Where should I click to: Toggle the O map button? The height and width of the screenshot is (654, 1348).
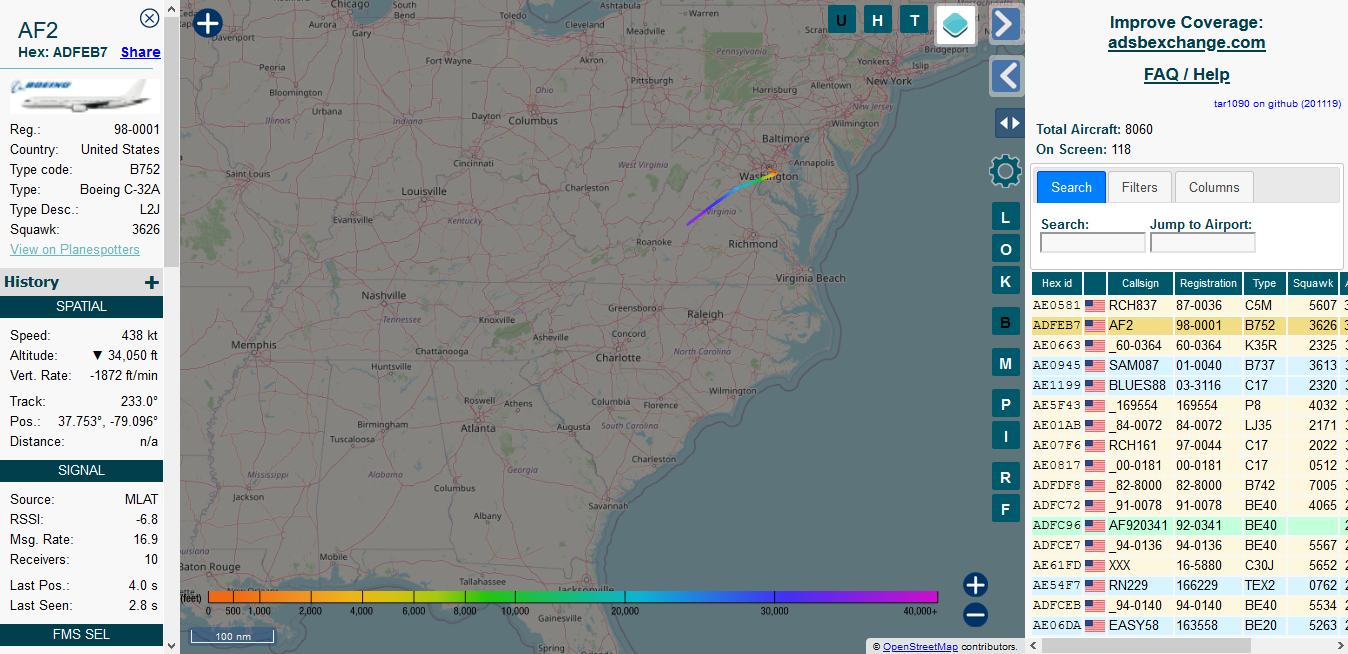[1005, 249]
